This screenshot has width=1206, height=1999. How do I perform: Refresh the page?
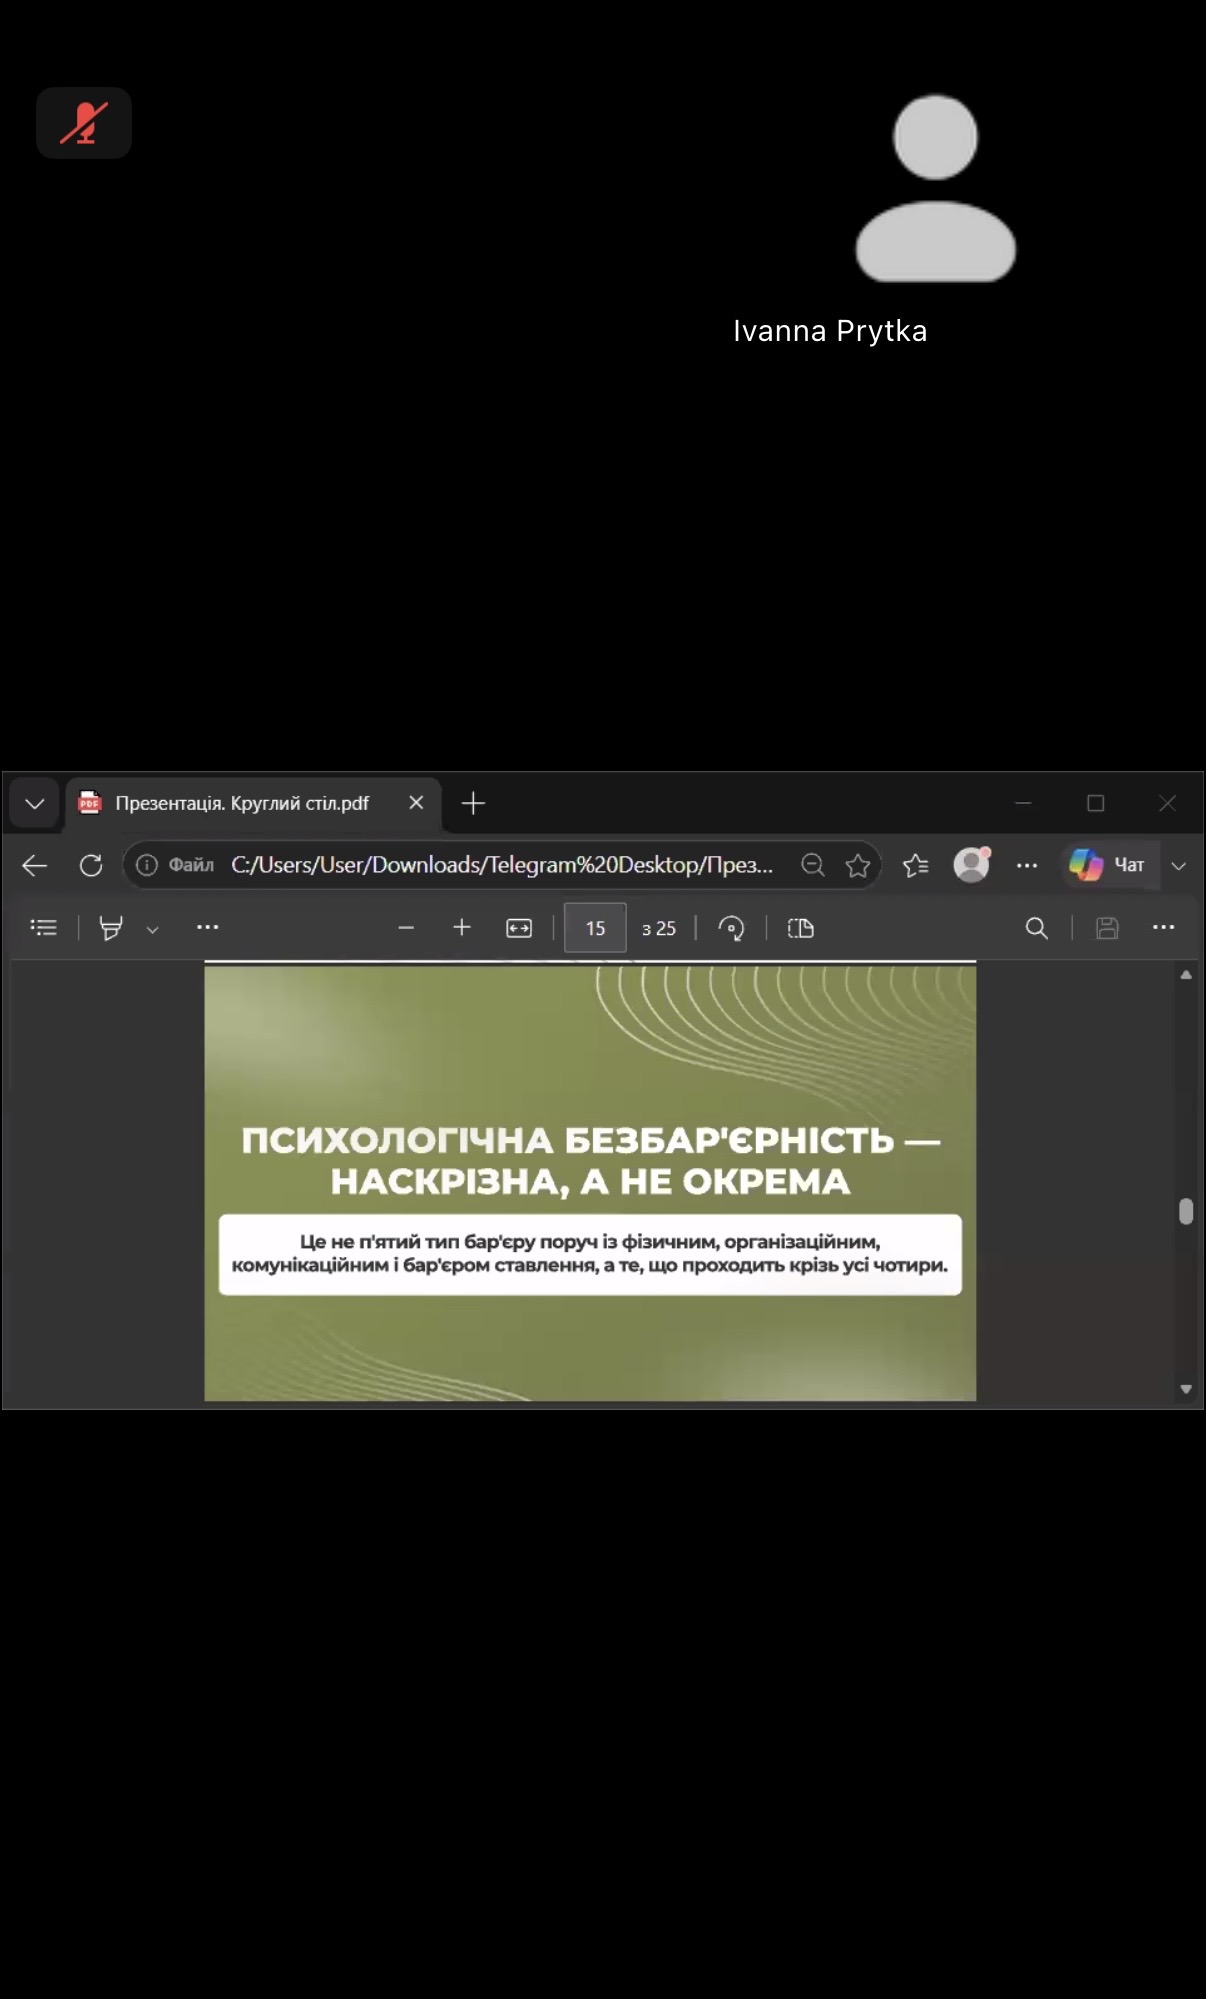point(91,865)
